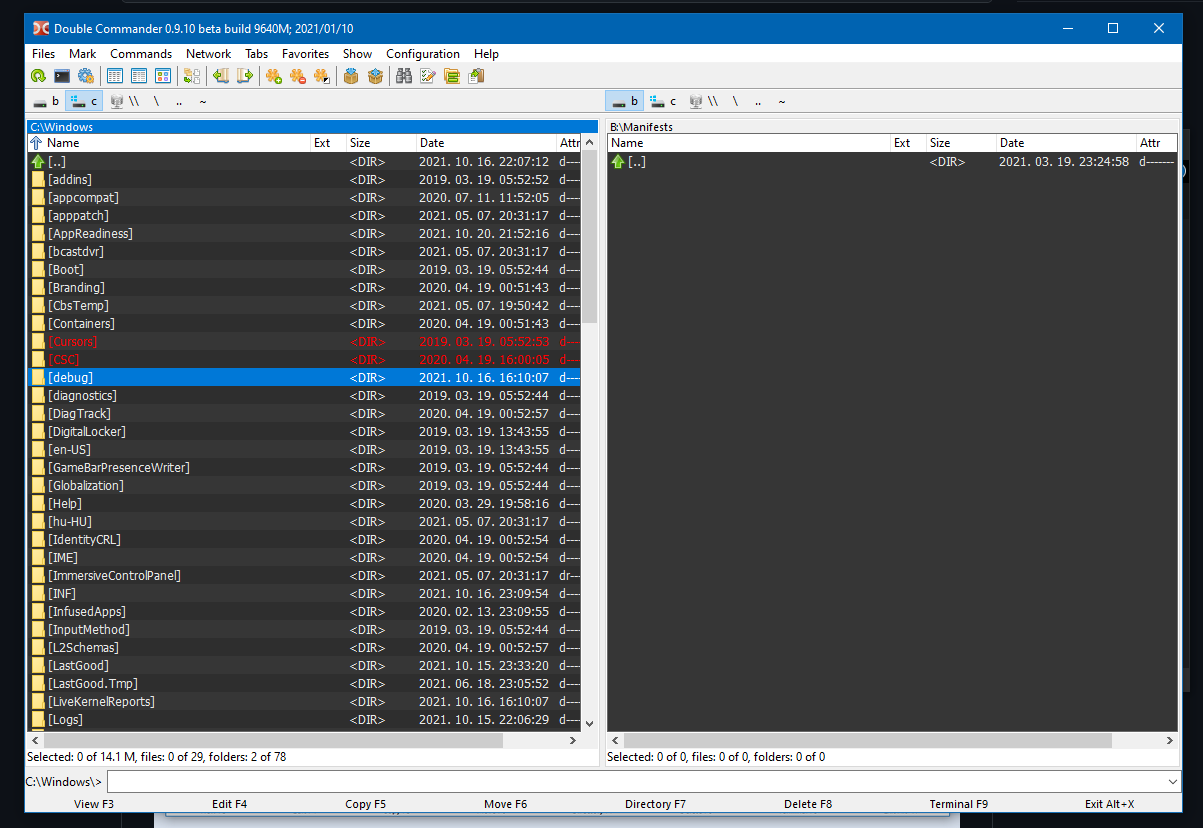Expand command line history dropdown
The width and height of the screenshot is (1203, 828).
pos(1172,781)
